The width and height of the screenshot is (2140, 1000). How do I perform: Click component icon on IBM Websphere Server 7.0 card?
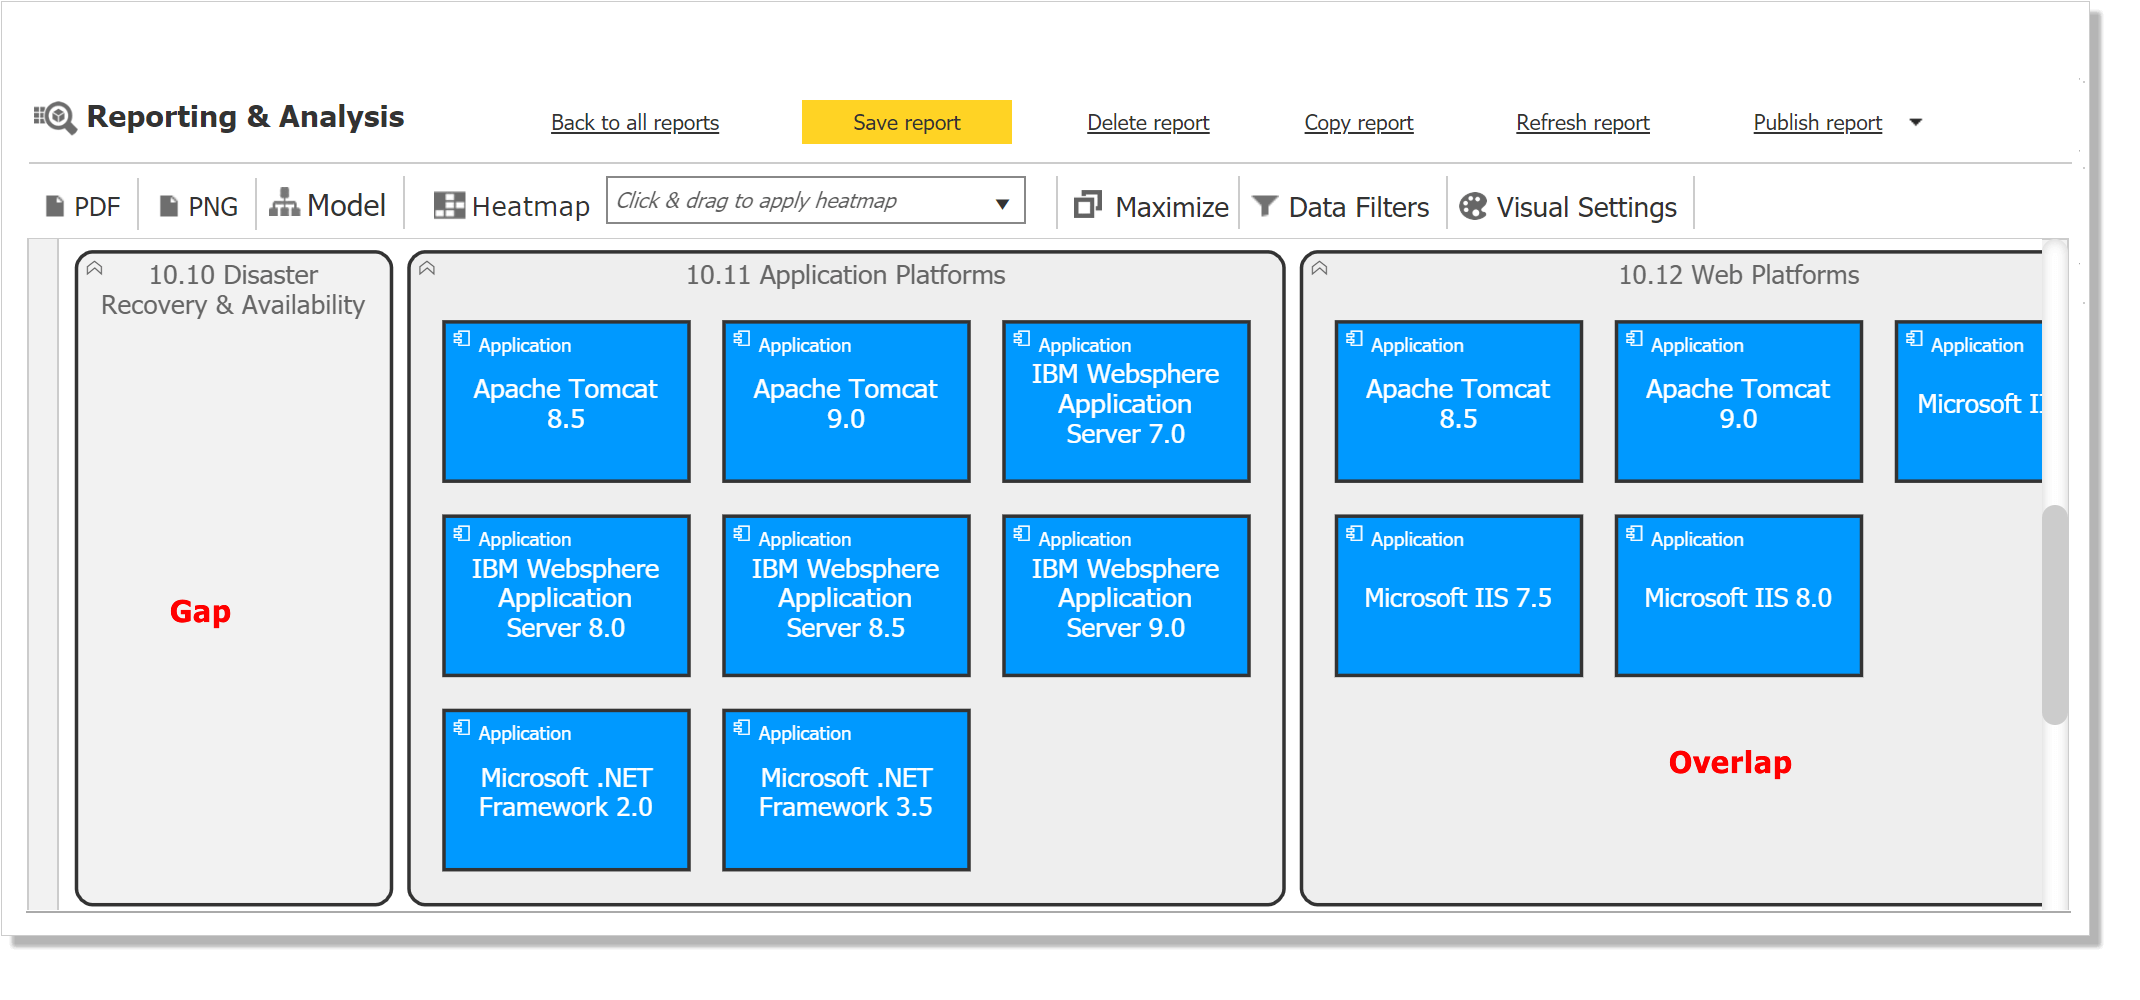pyautogui.click(x=1022, y=338)
